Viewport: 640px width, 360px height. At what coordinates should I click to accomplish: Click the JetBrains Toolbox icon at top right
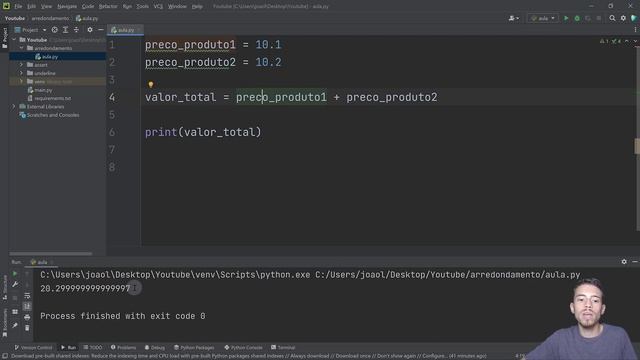click(x=634, y=18)
